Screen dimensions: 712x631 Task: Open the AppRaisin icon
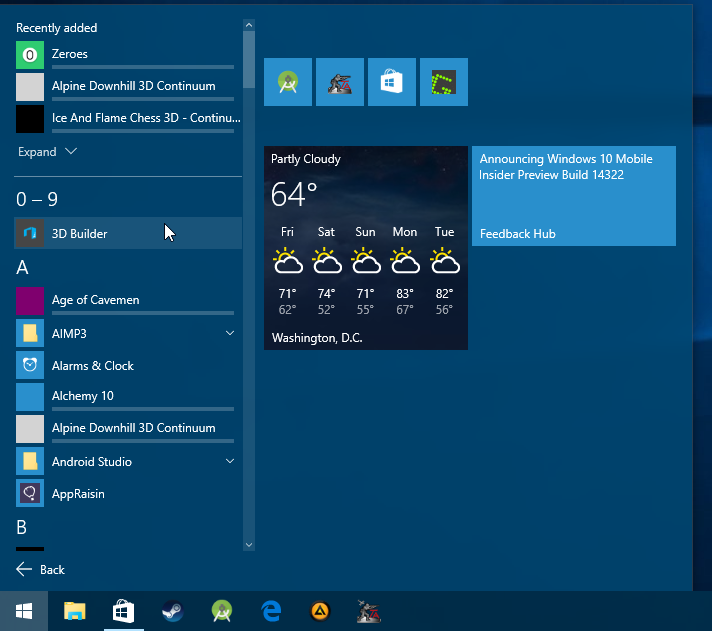pos(30,493)
